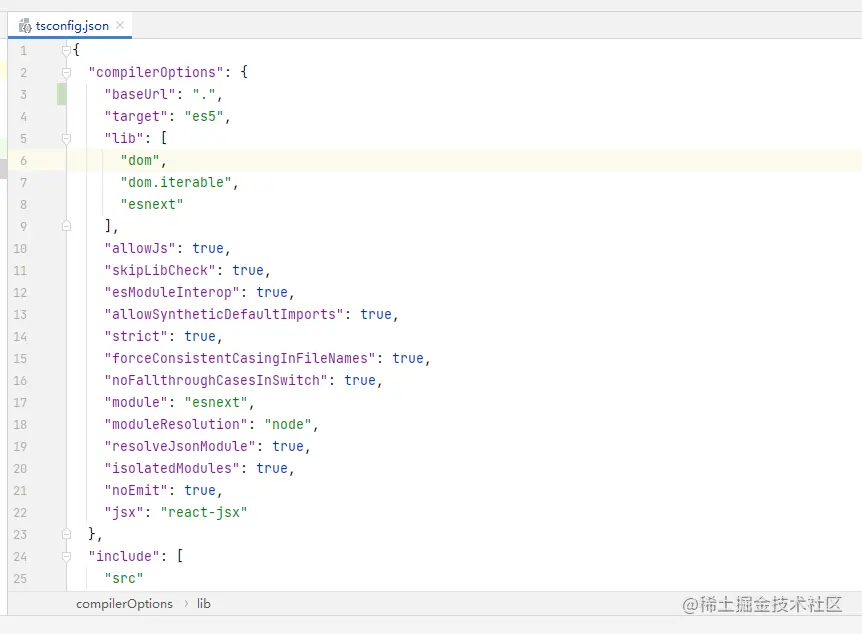The image size is (862, 634).
Task: Select compilerOptions in the breadcrumb bar
Action: [124, 604]
